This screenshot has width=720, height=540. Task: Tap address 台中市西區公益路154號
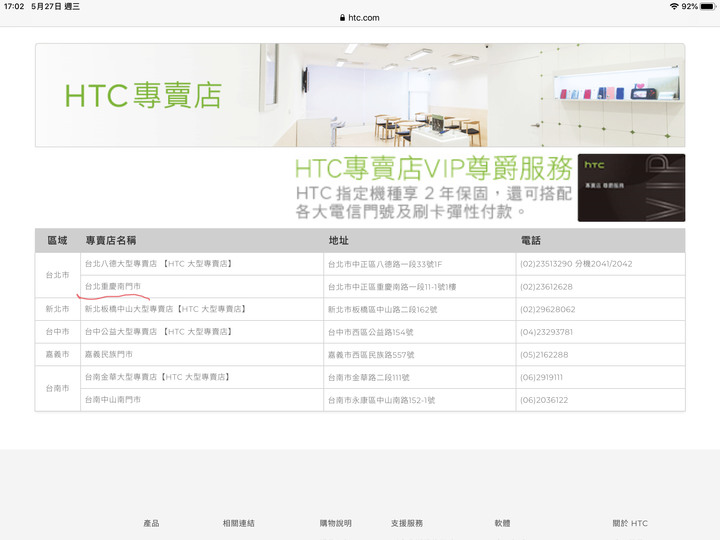[x=371, y=332]
